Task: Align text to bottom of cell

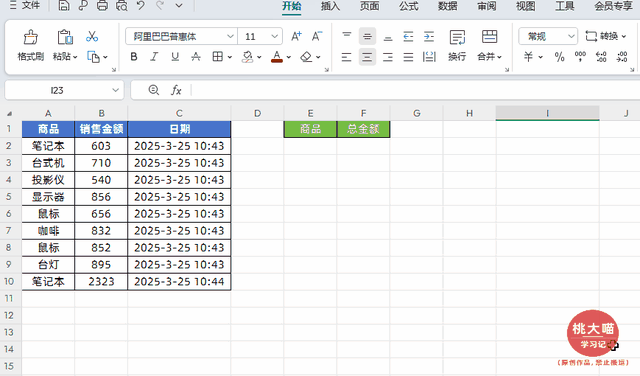Action: [388, 36]
